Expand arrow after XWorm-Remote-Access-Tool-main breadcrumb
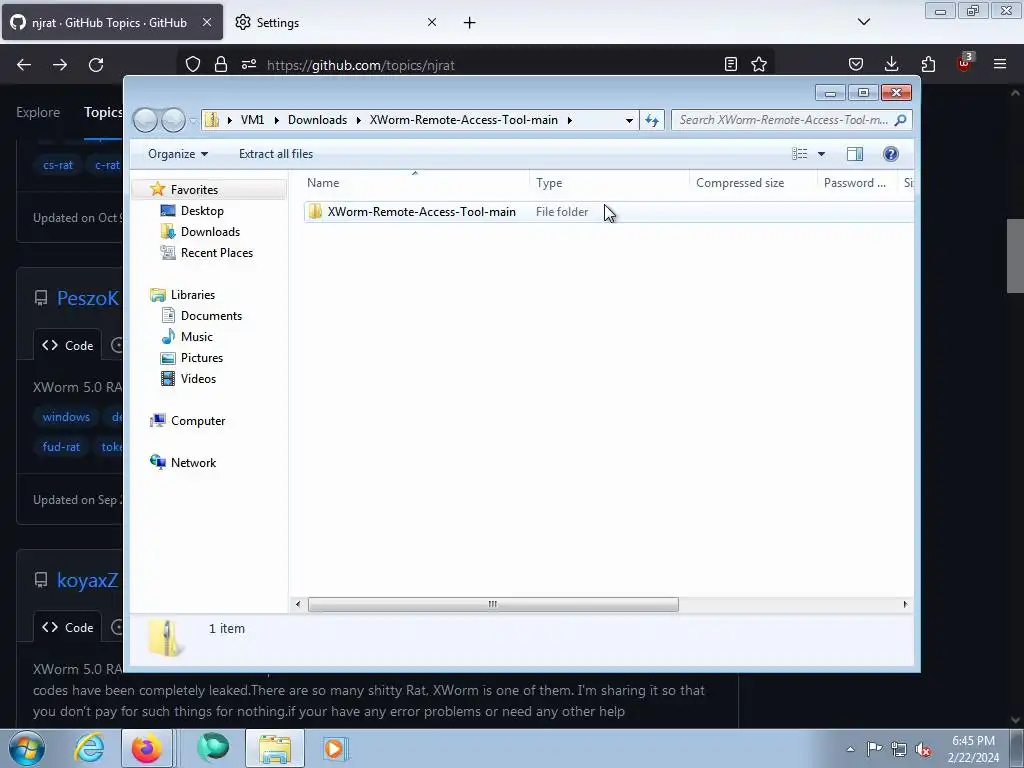 click(x=569, y=120)
